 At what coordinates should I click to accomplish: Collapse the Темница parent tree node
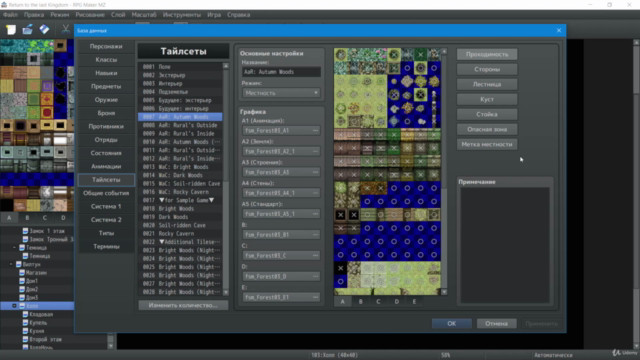point(14,247)
